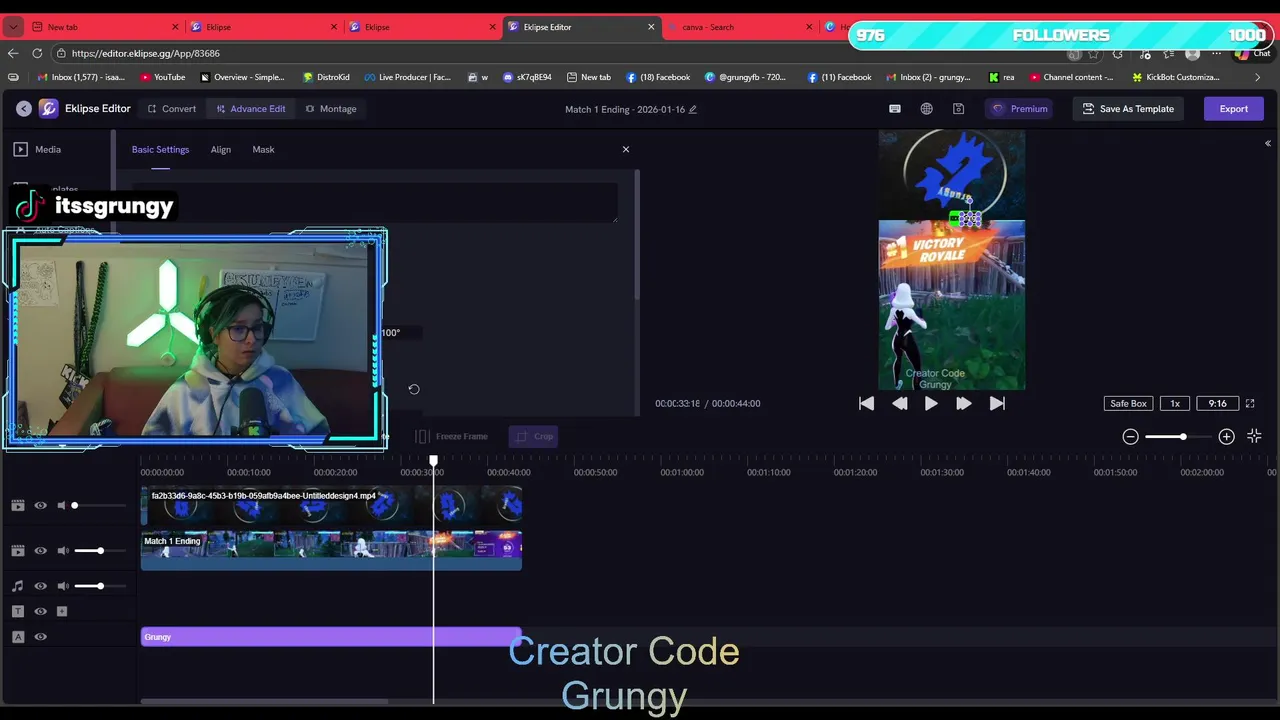Viewport: 1280px width, 720px height.
Task: Adjust volume slider of Match 1 Ending track
Action: tap(100, 550)
